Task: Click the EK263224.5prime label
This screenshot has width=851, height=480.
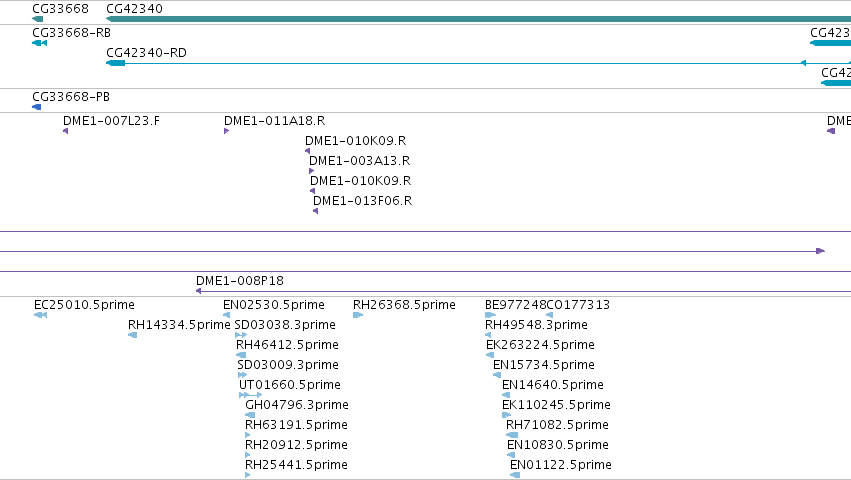Action: click(x=540, y=345)
